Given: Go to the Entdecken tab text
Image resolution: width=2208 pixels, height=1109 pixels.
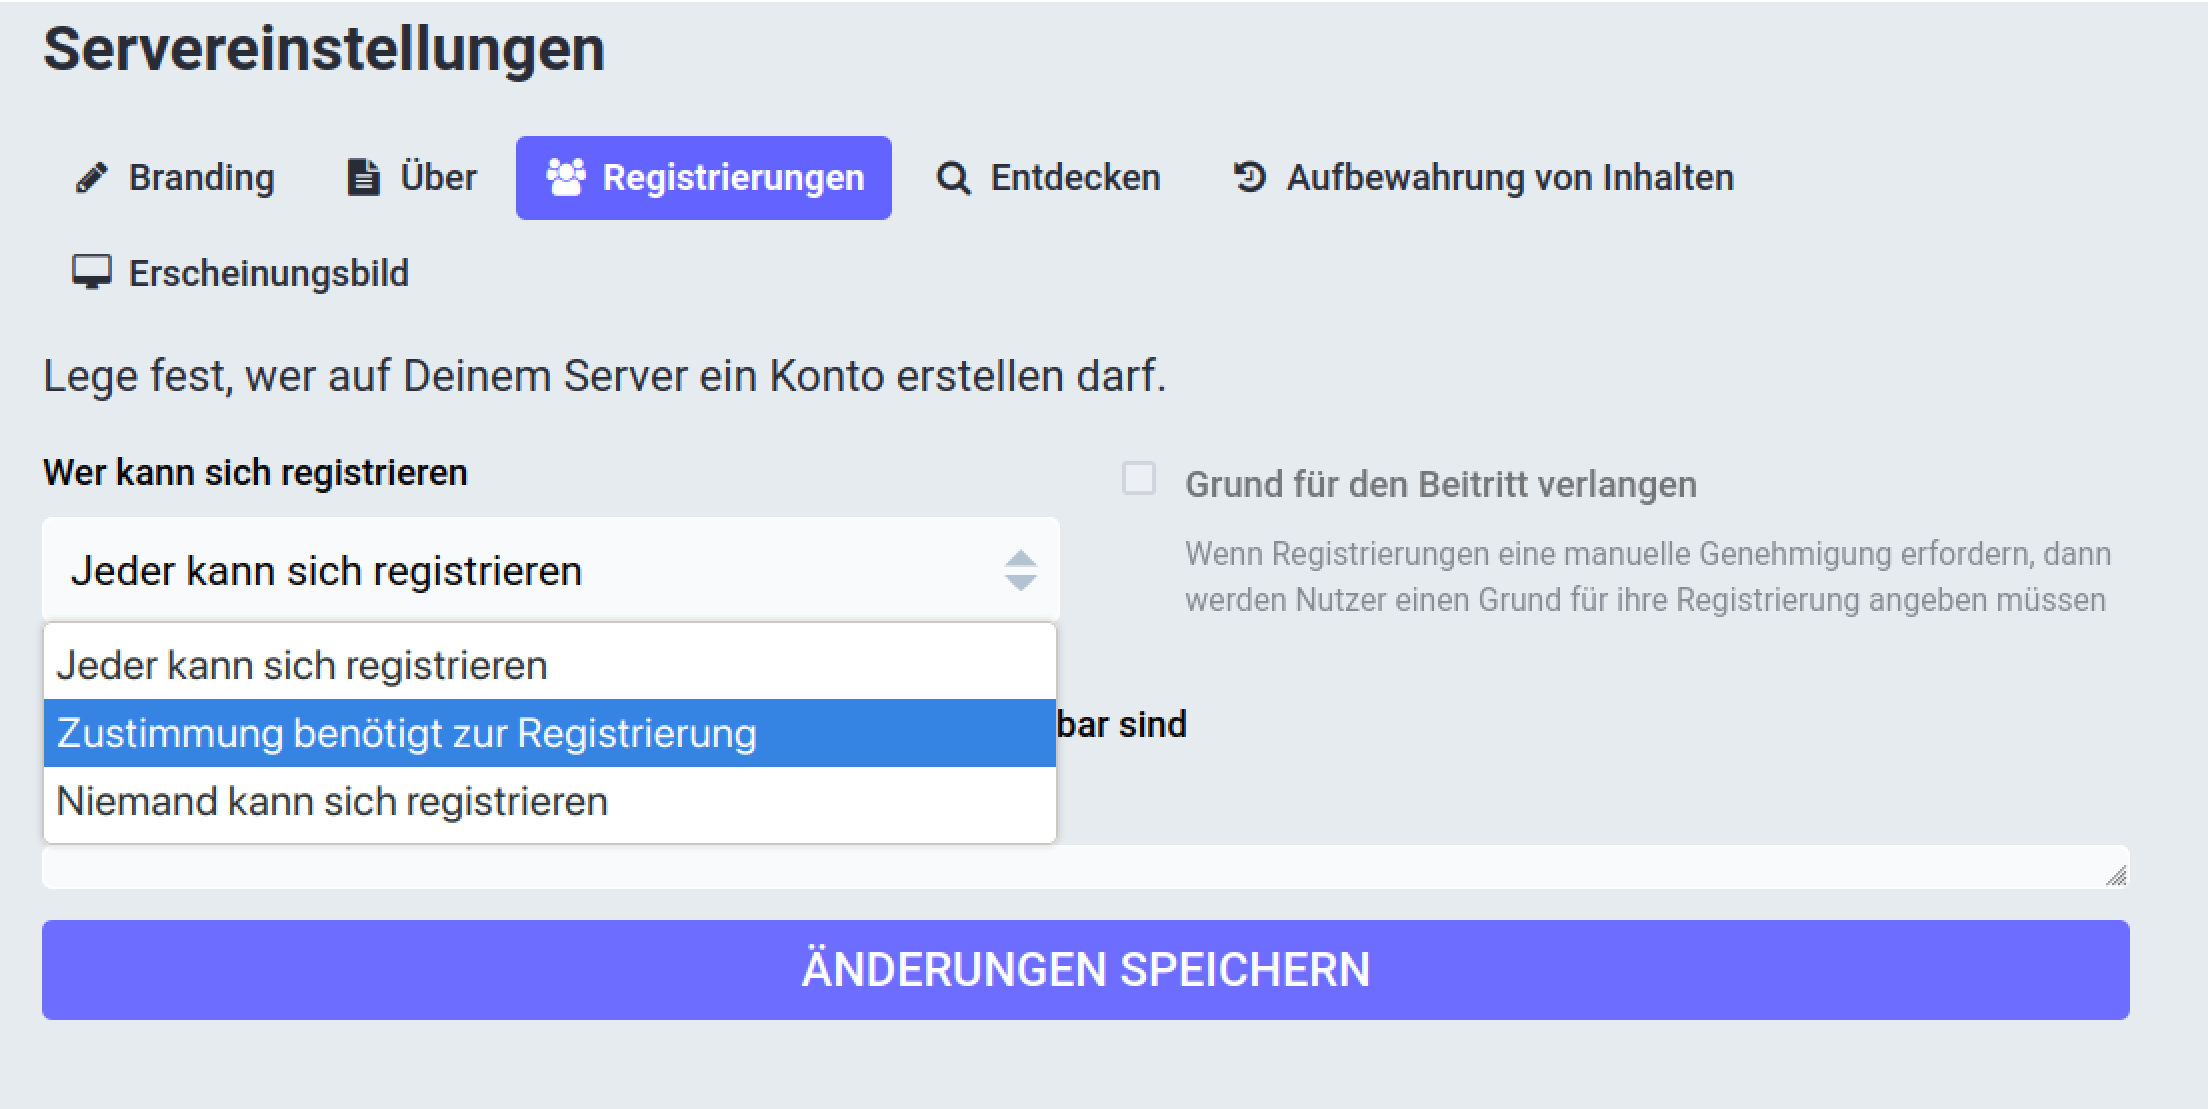Looking at the screenshot, I should pos(1075,178).
